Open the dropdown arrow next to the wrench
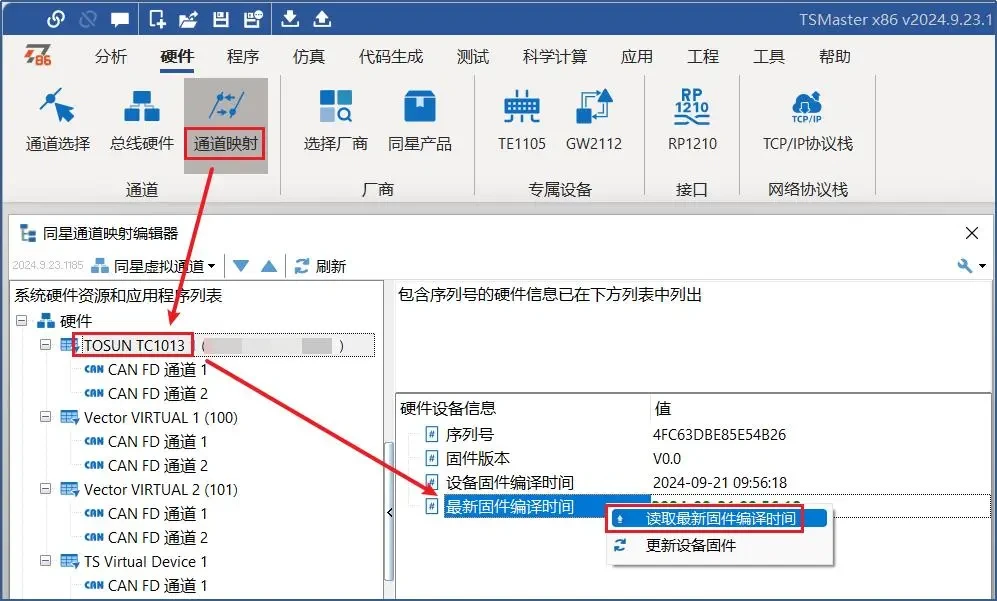 click(982, 266)
